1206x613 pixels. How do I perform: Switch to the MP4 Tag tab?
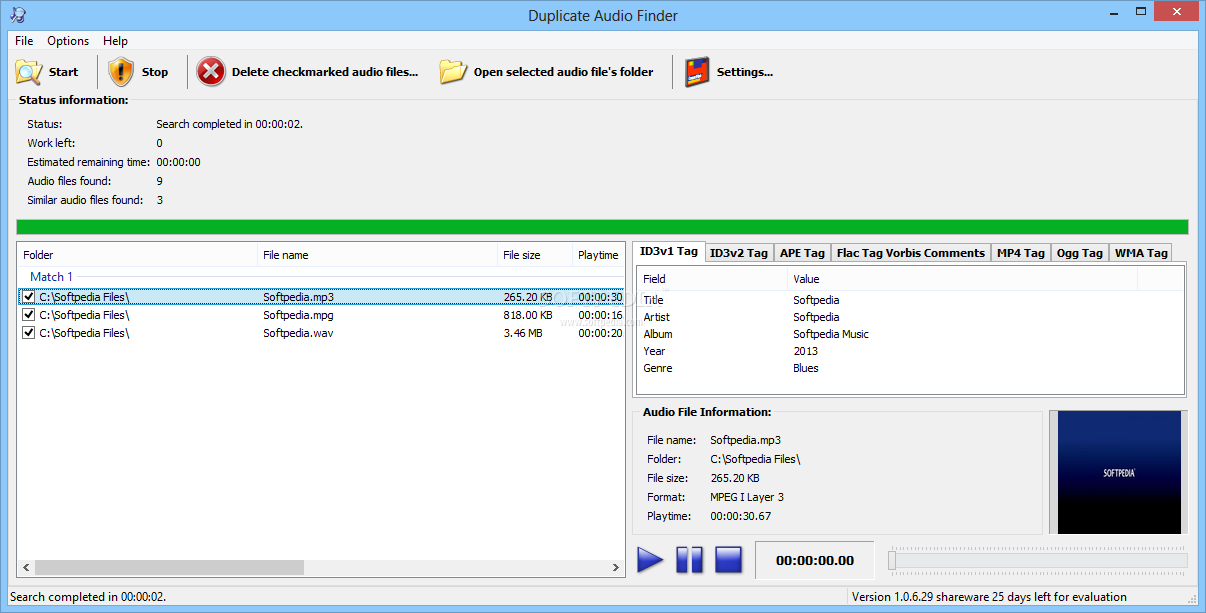pyautogui.click(x=1020, y=253)
